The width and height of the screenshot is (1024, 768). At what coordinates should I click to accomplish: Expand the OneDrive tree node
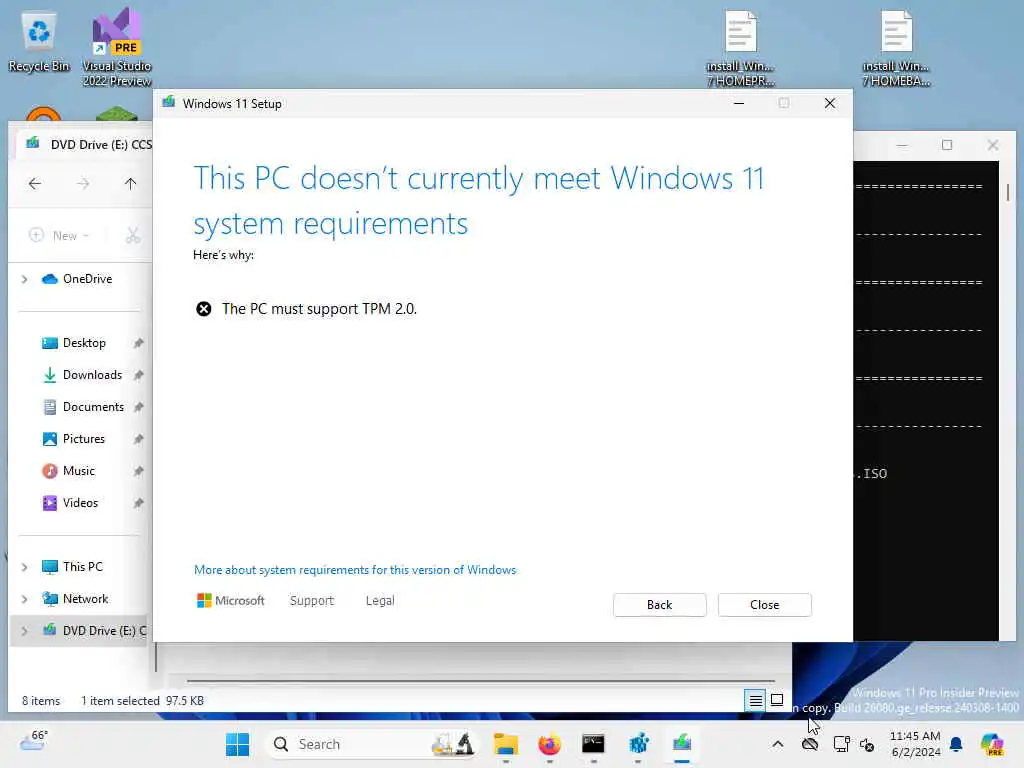tap(25, 279)
